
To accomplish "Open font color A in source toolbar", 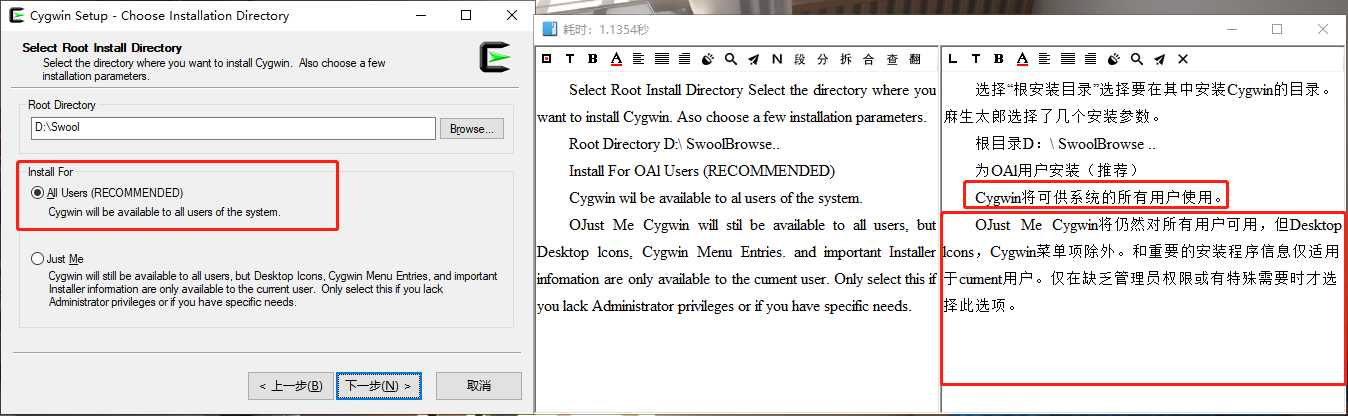I will pos(616,59).
